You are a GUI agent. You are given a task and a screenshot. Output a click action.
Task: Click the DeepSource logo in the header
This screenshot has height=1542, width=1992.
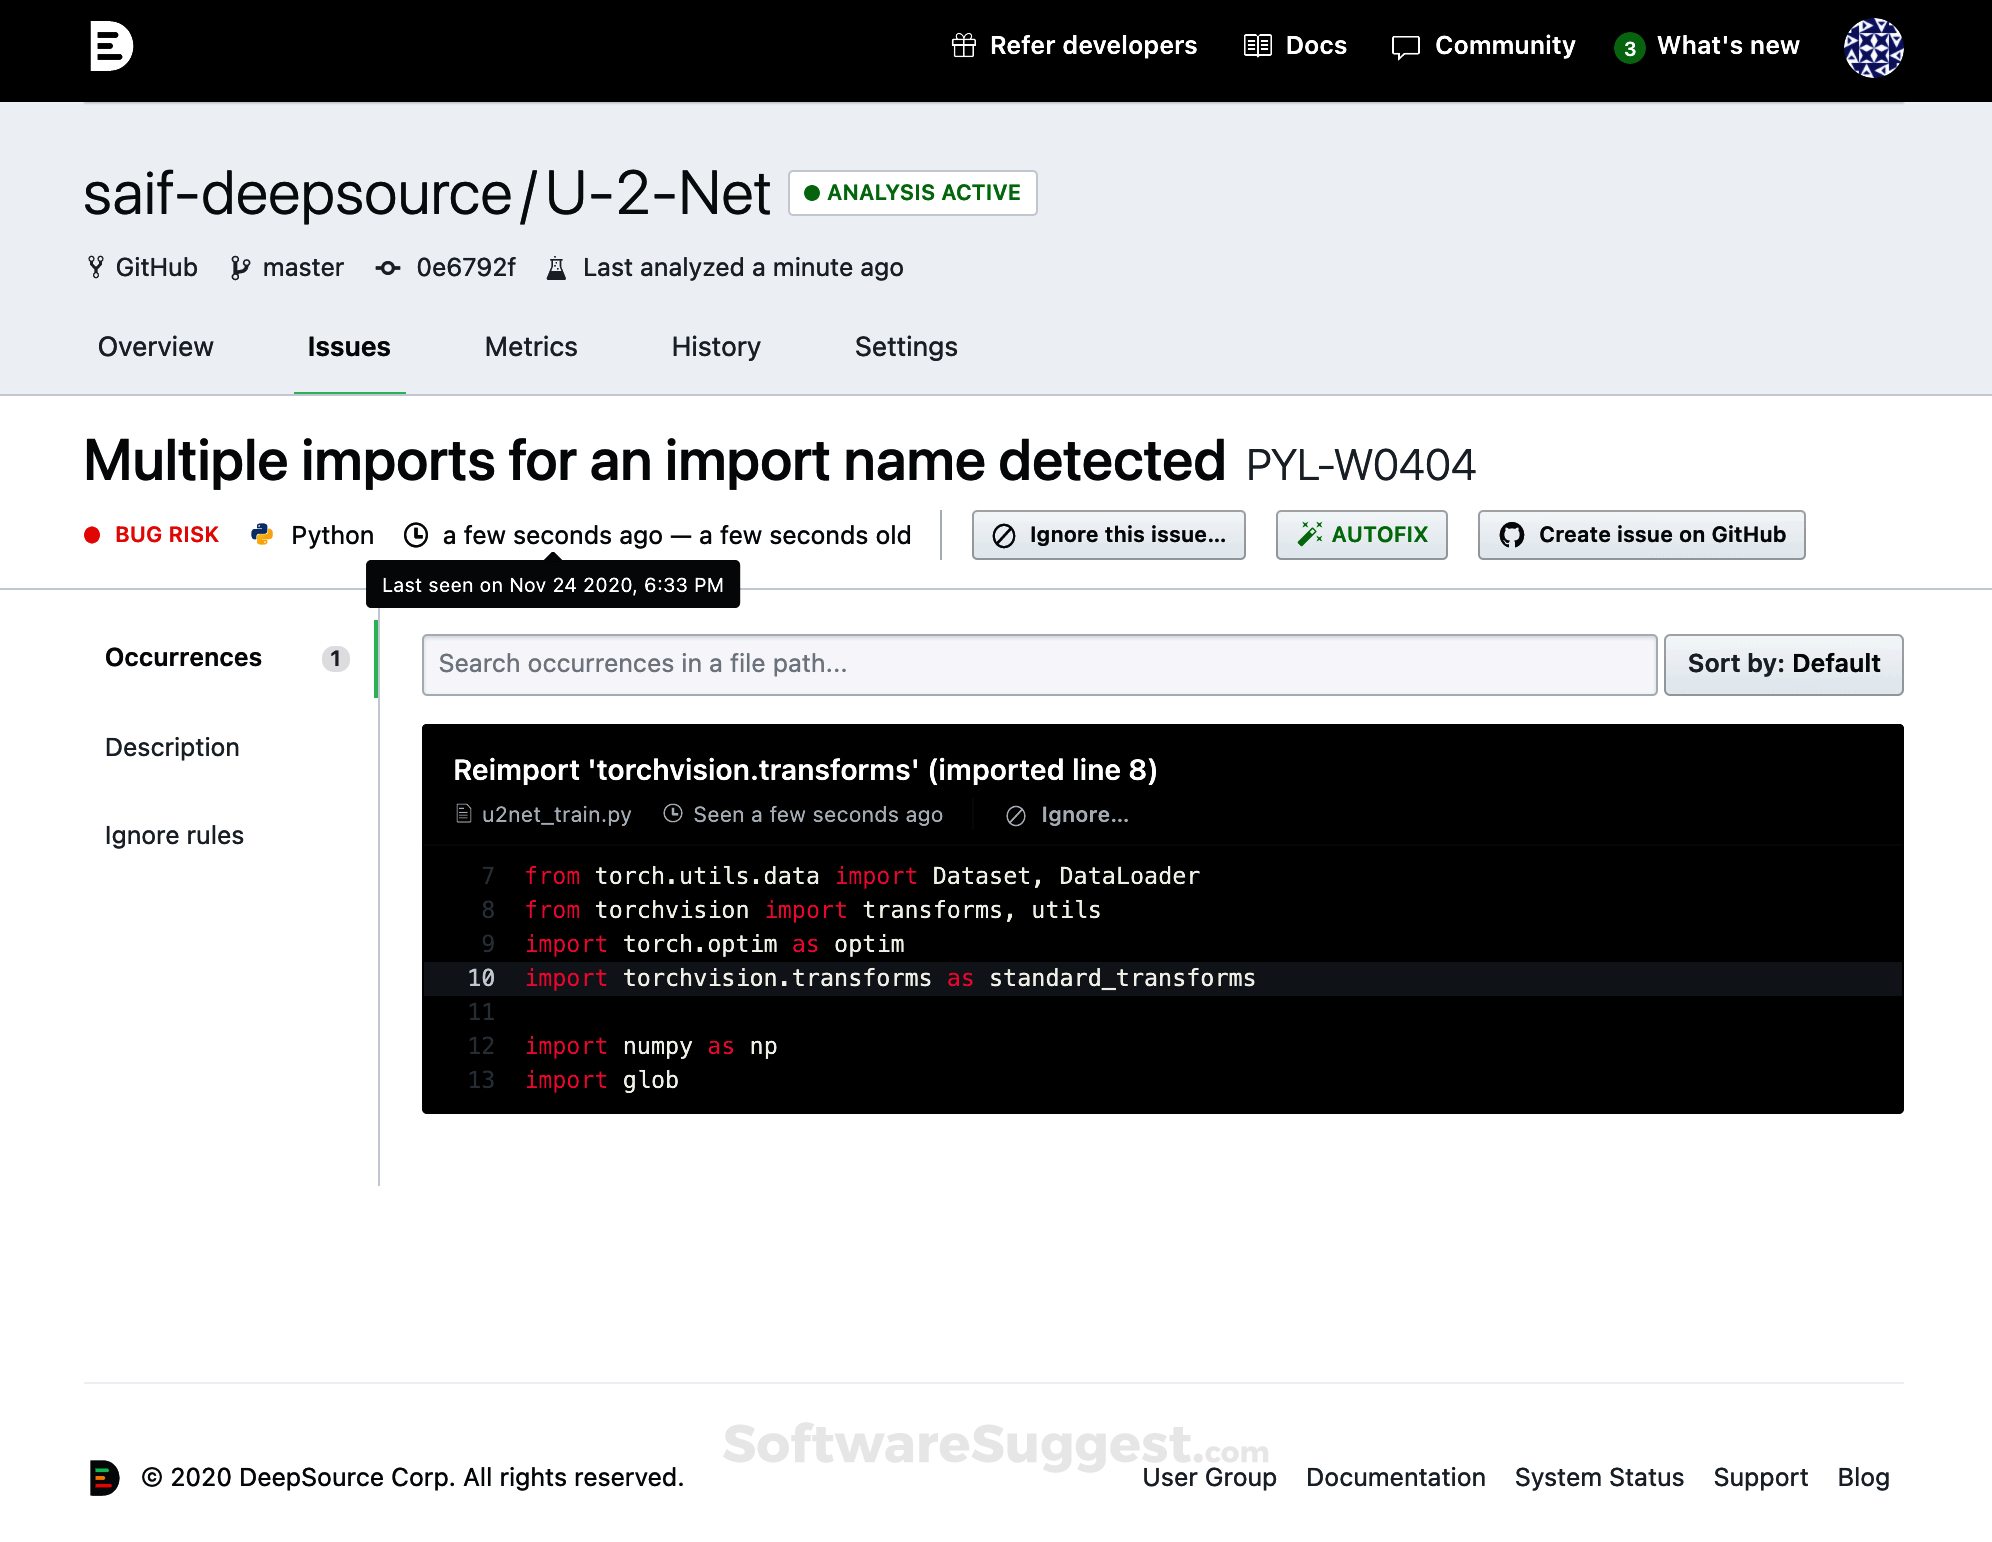pyautogui.click(x=110, y=45)
